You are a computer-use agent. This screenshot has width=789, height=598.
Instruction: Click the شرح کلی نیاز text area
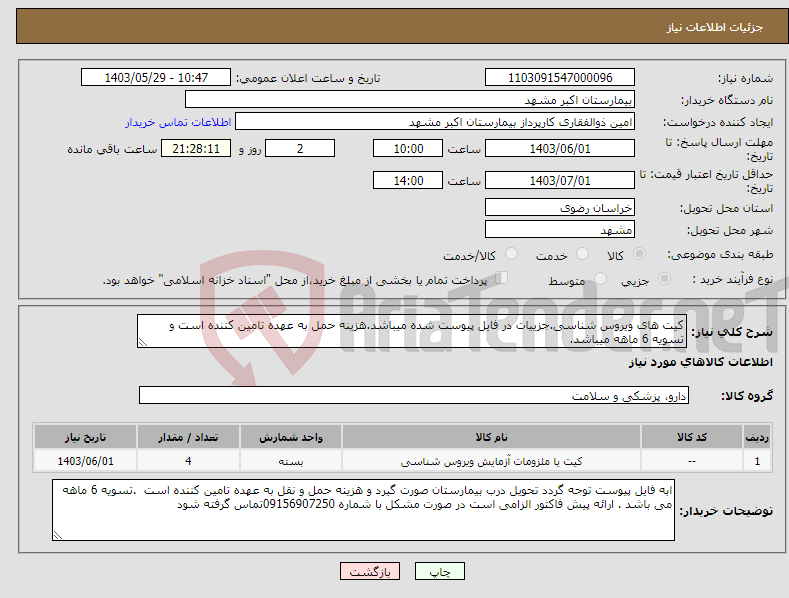tap(412, 331)
